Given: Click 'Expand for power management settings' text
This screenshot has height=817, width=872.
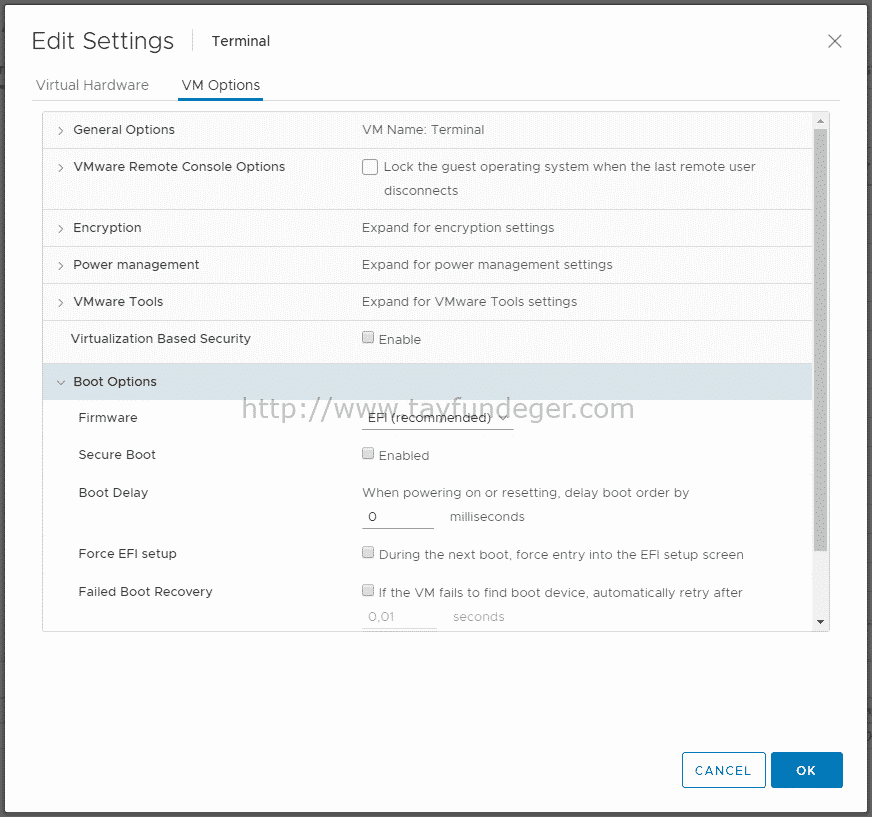Looking at the screenshot, I should 487,265.
